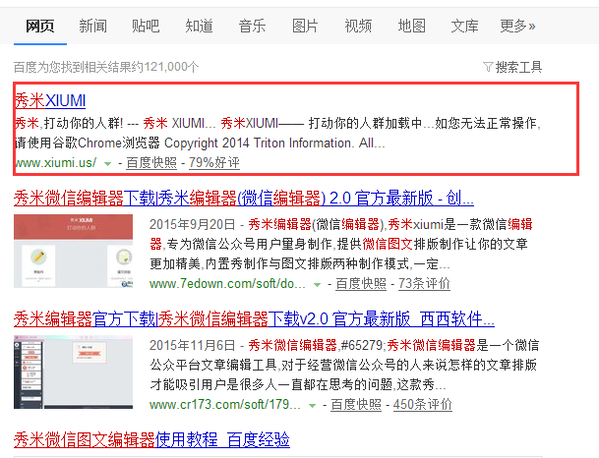
Task: Open the 视频 tab
Action: point(358,26)
